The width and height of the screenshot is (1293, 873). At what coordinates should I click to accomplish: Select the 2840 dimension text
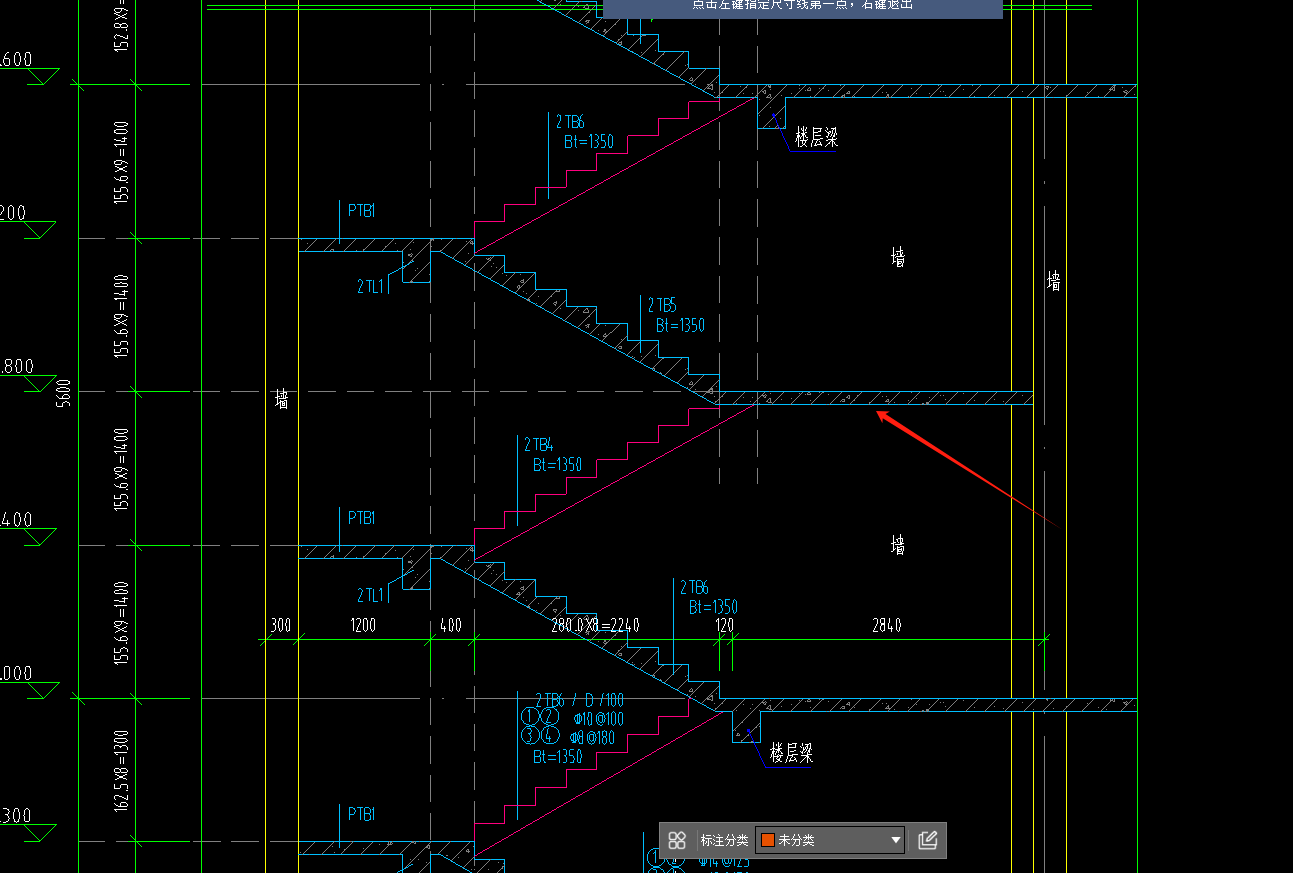tap(886, 626)
